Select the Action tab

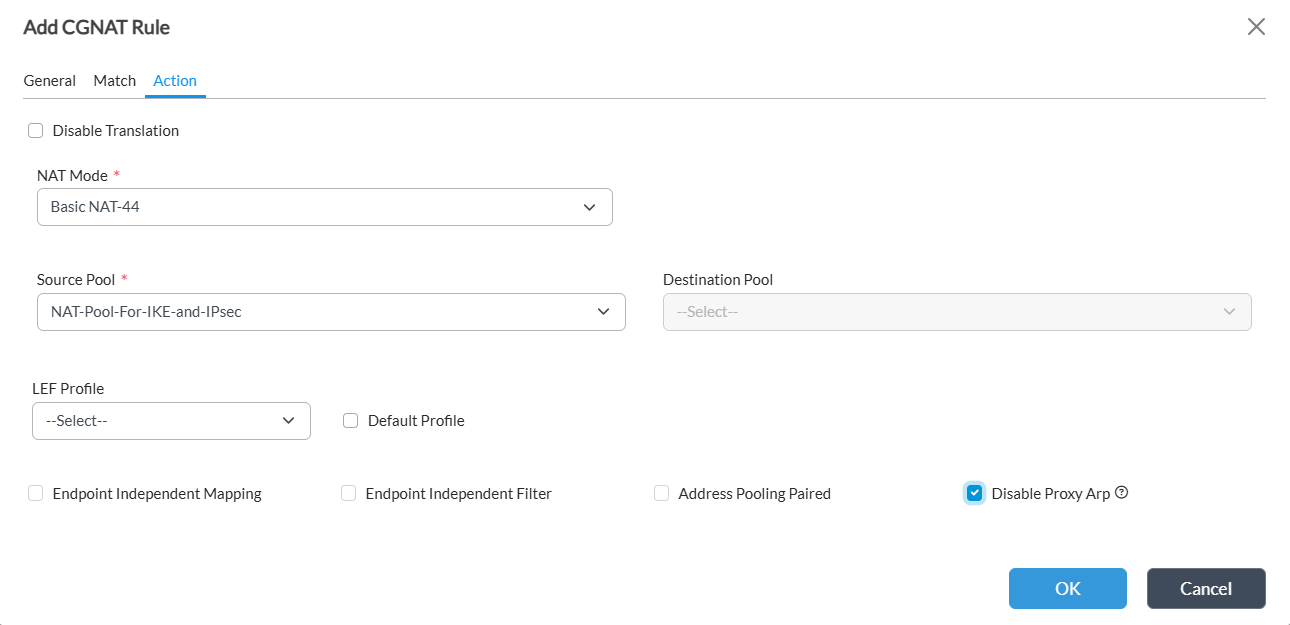point(175,81)
